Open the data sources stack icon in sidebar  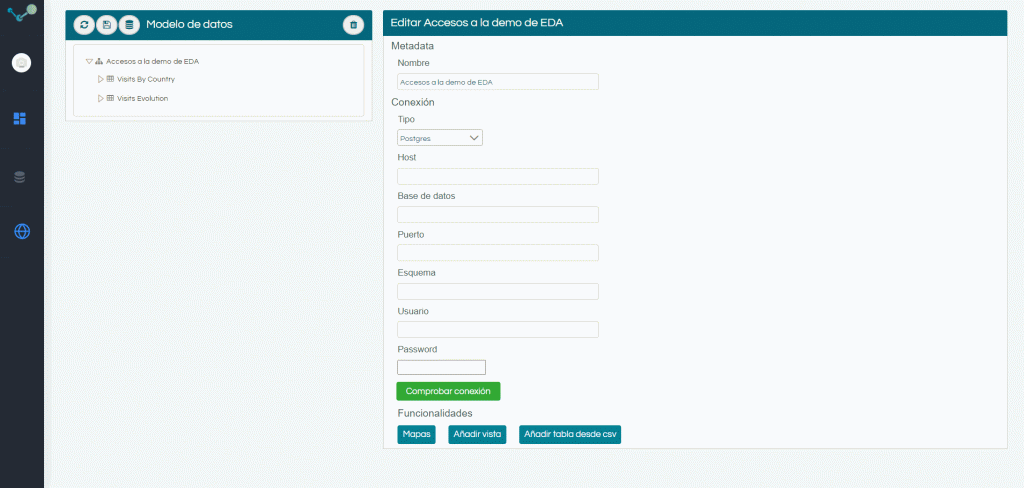20,177
